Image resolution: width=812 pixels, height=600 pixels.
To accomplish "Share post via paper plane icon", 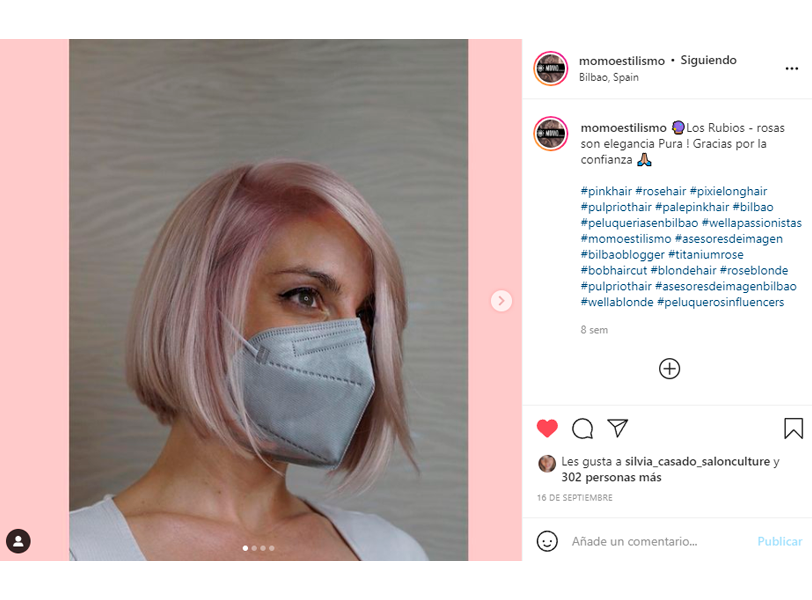I will pyautogui.click(x=618, y=428).
